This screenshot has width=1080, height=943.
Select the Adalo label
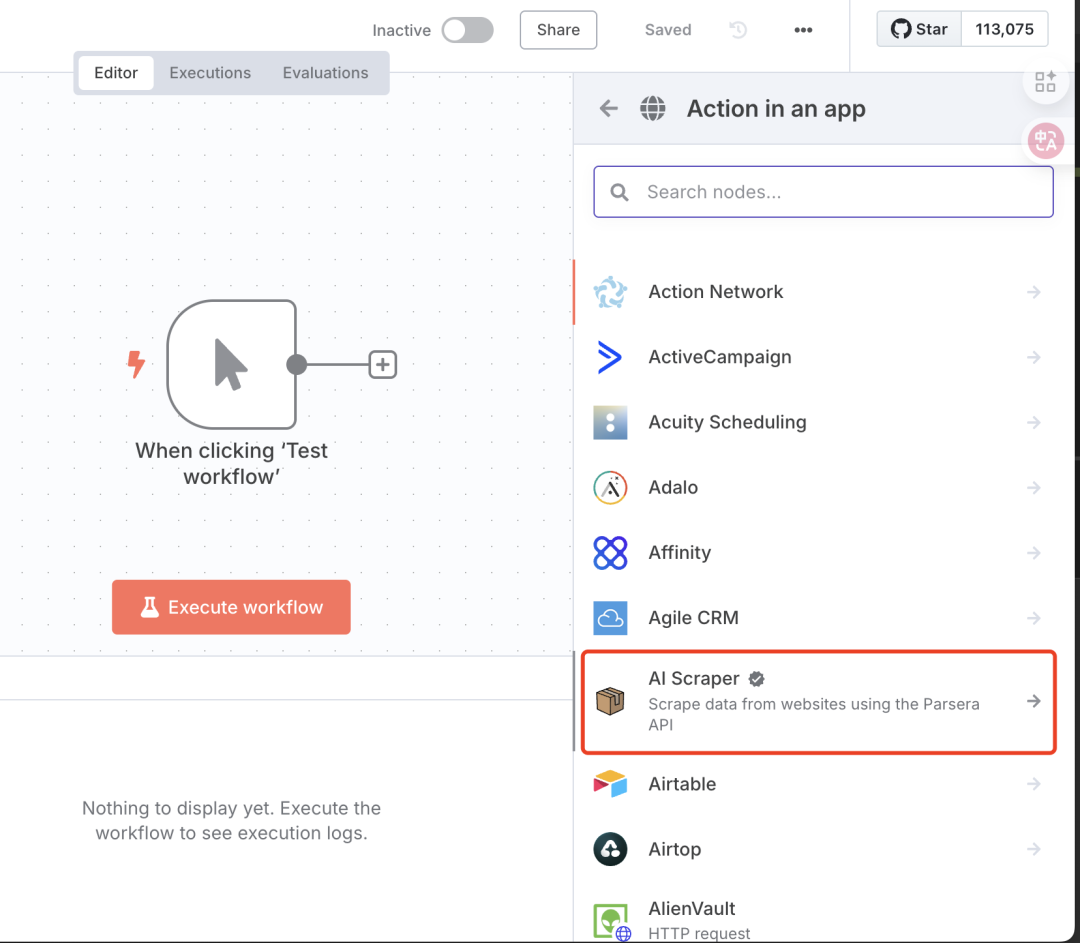(673, 487)
